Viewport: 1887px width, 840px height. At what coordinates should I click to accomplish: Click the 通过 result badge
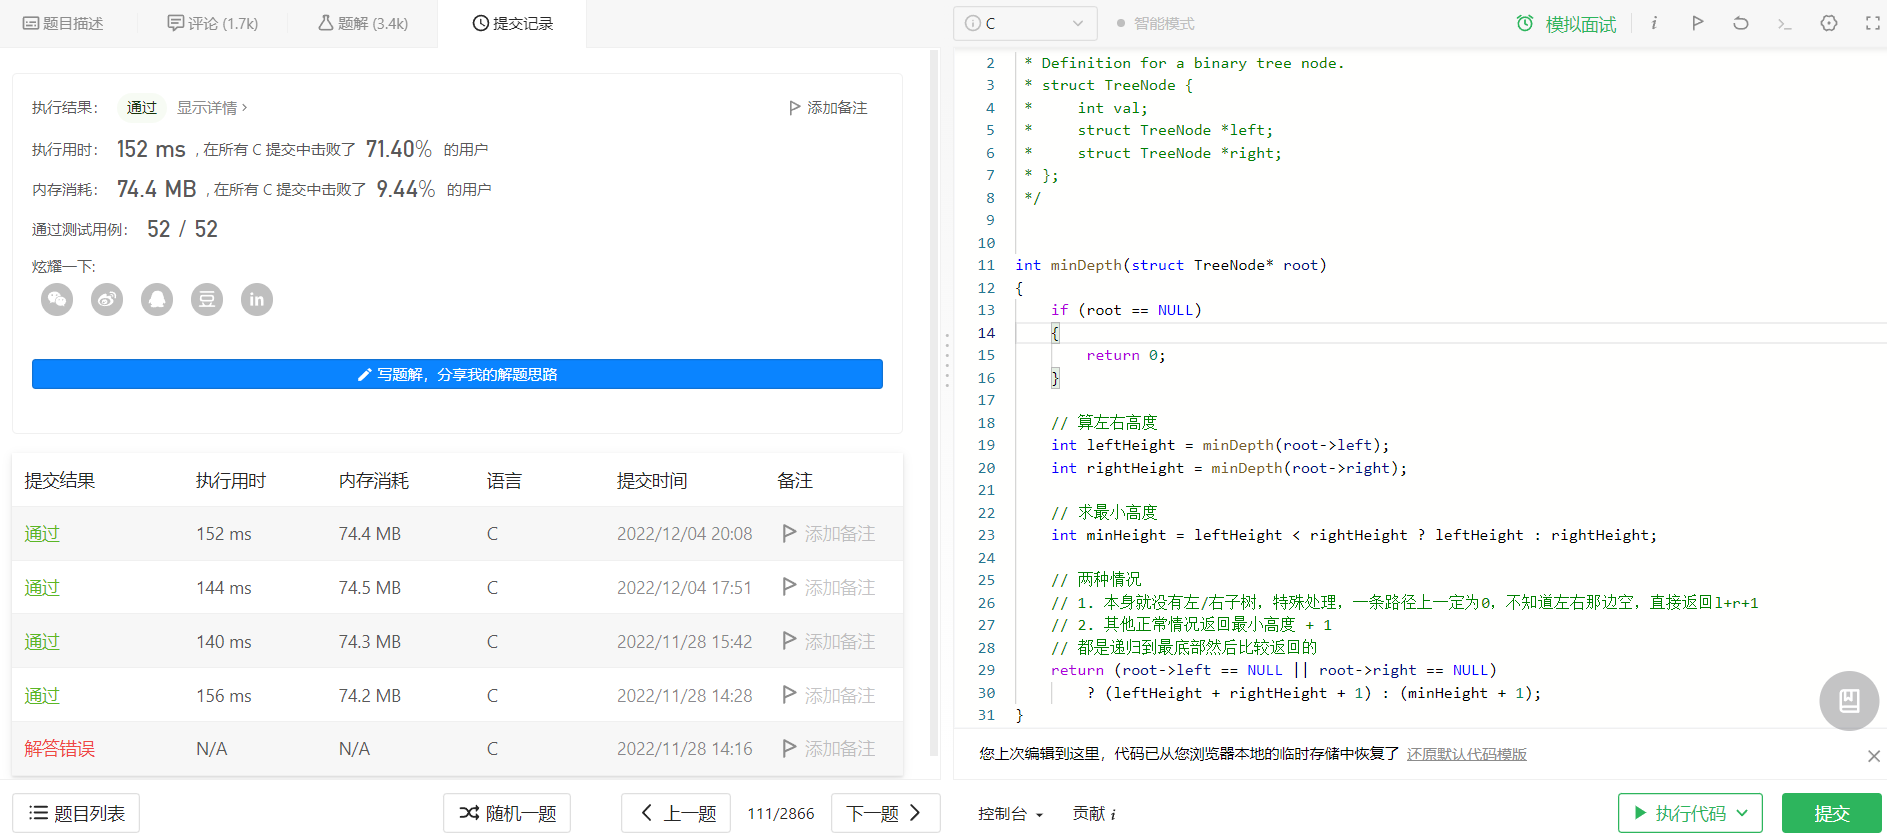coord(142,107)
